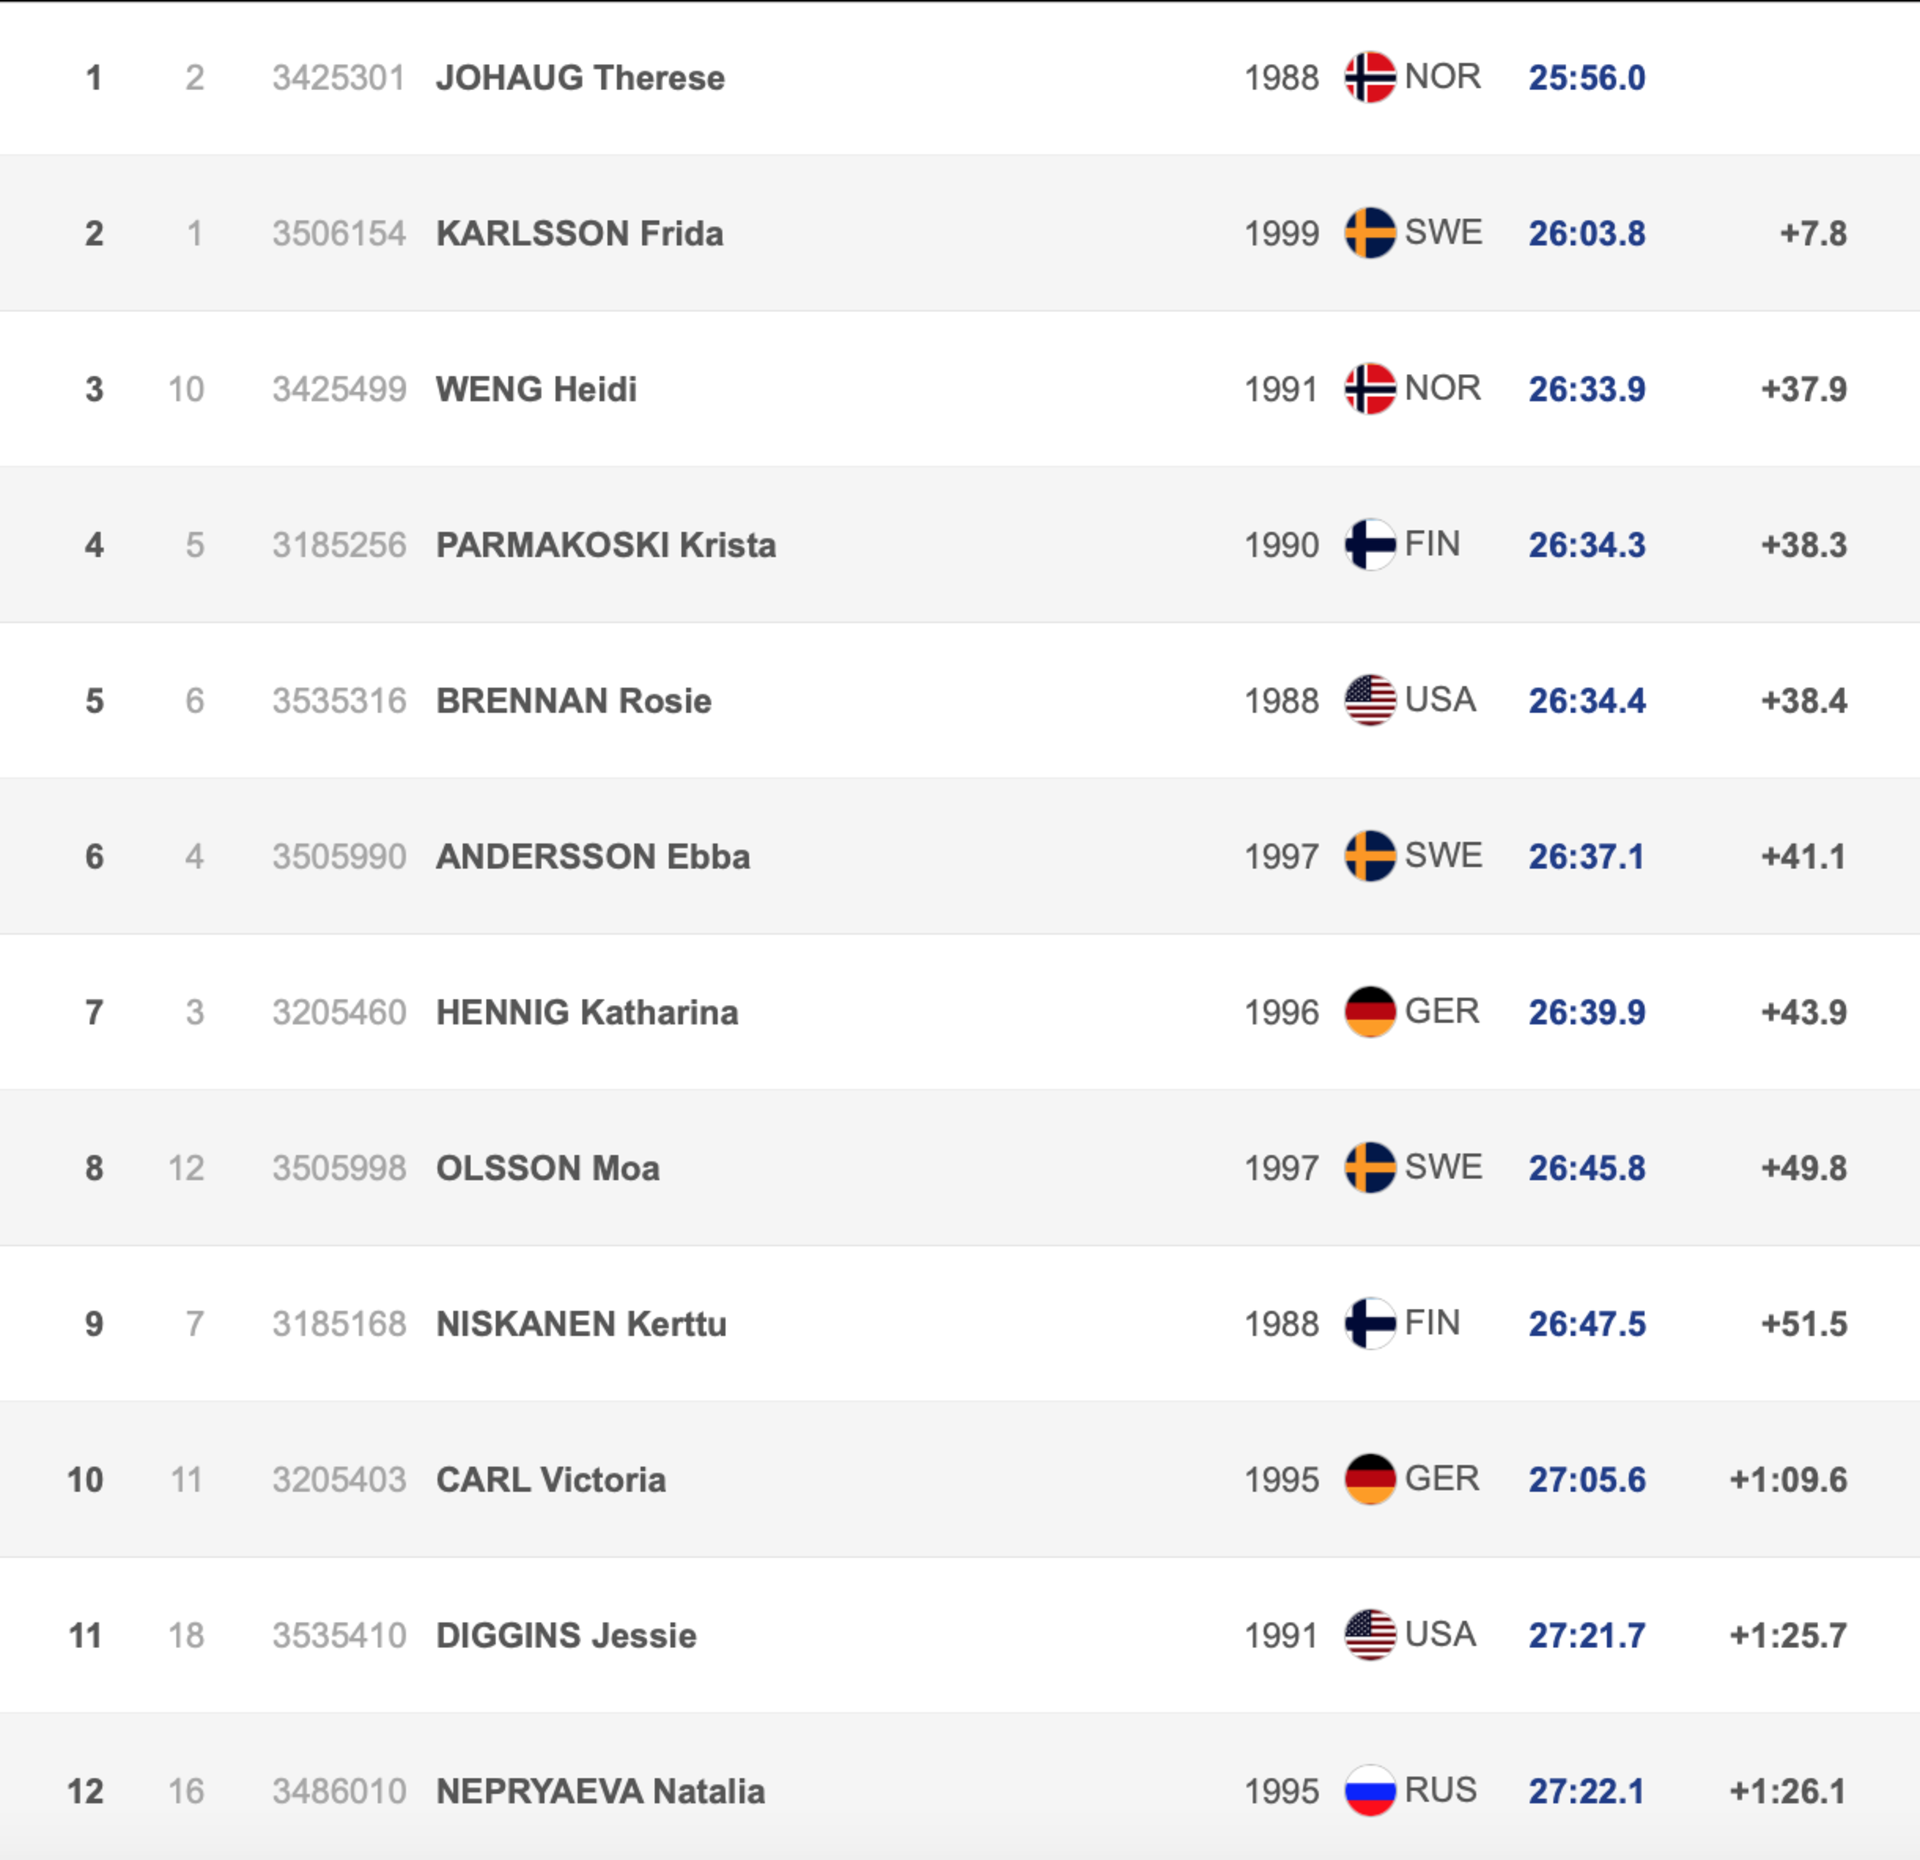Click USA flag icon in Brennan Rosie row
The width and height of the screenshot is (1920, 1860).
[x=1370, y=700]
